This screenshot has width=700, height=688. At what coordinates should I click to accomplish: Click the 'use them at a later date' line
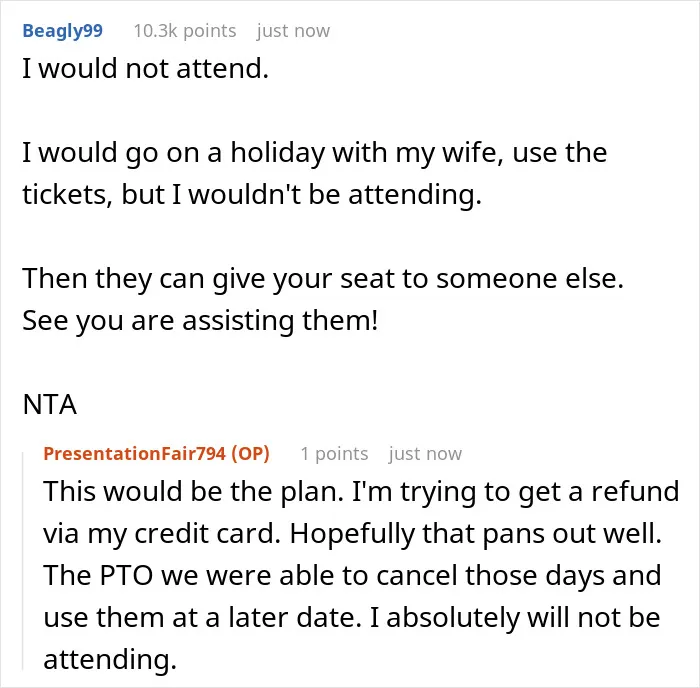352,617
